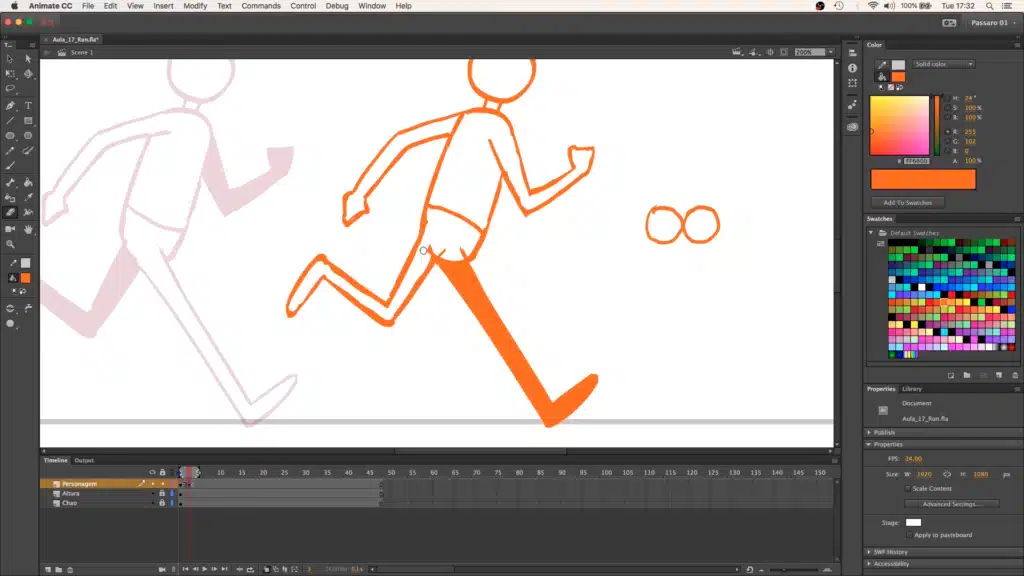Pick the Eraser tool
Viewport: 1024px width, 576px height.
coord(10,212)
